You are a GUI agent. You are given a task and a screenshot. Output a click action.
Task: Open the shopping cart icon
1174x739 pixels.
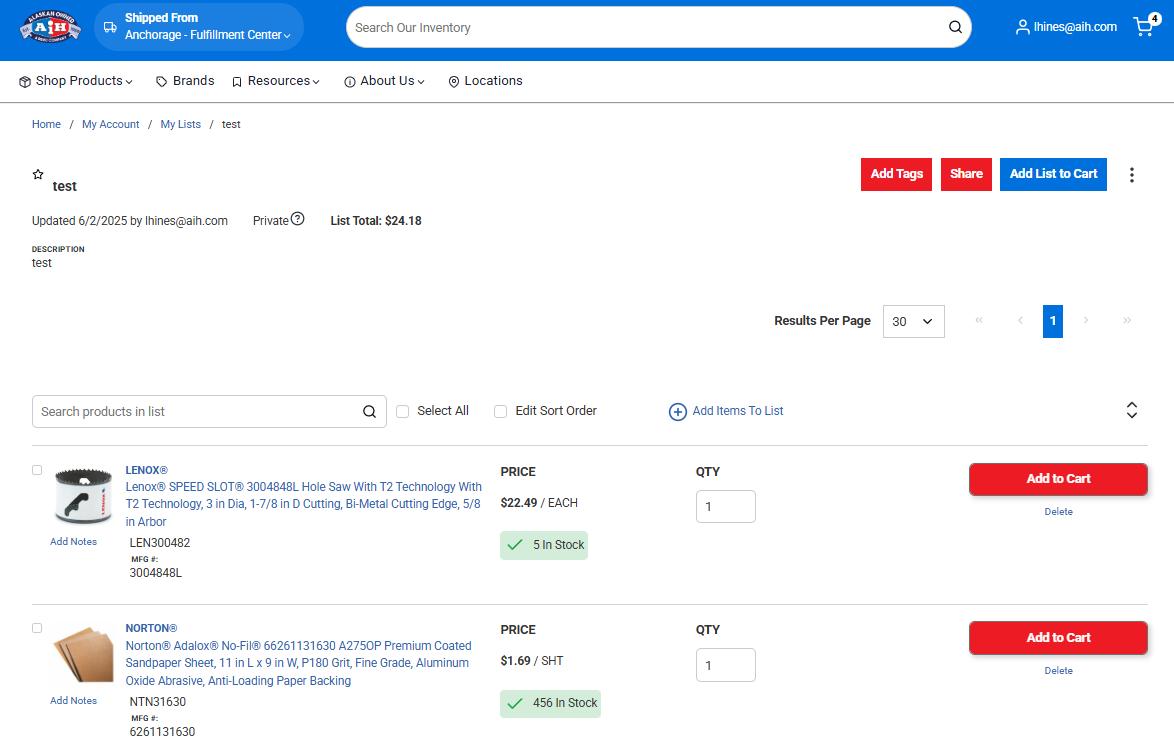1143,27
